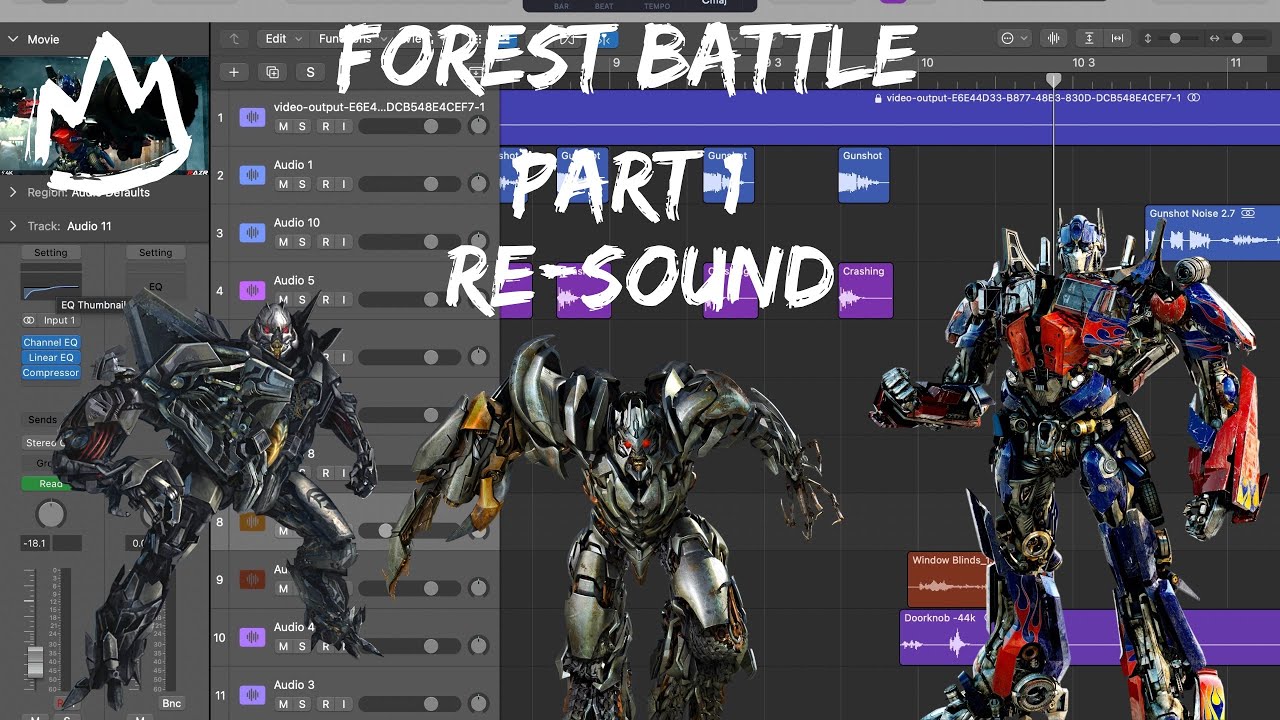Click the Audio 1 track volume slider
The height and width of the screenshot is (720, 1280).
pyautogui.click(x=410, y=184)
